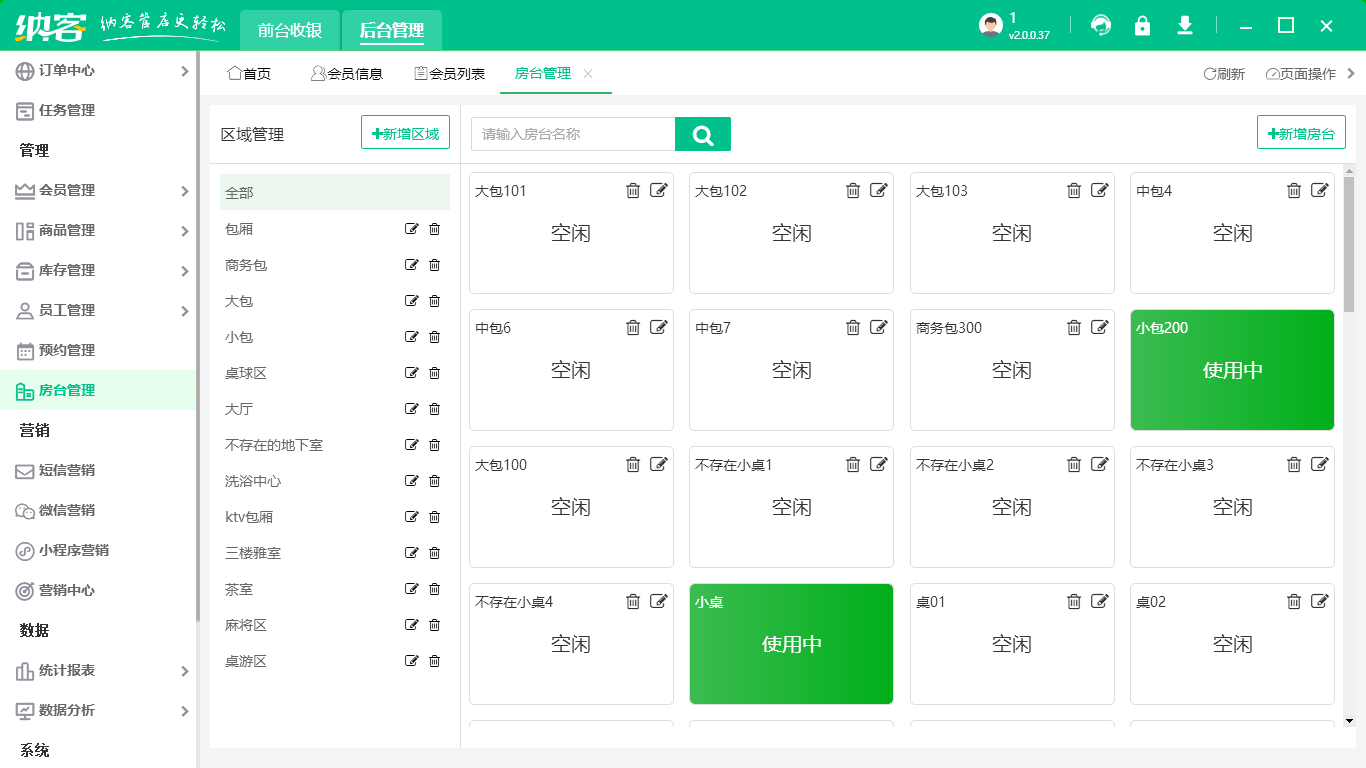Image resolution: width=1366 pixels, height=768 pixels.
Task: Open the customer service headset icon
Action: (x=1101, y=26)
